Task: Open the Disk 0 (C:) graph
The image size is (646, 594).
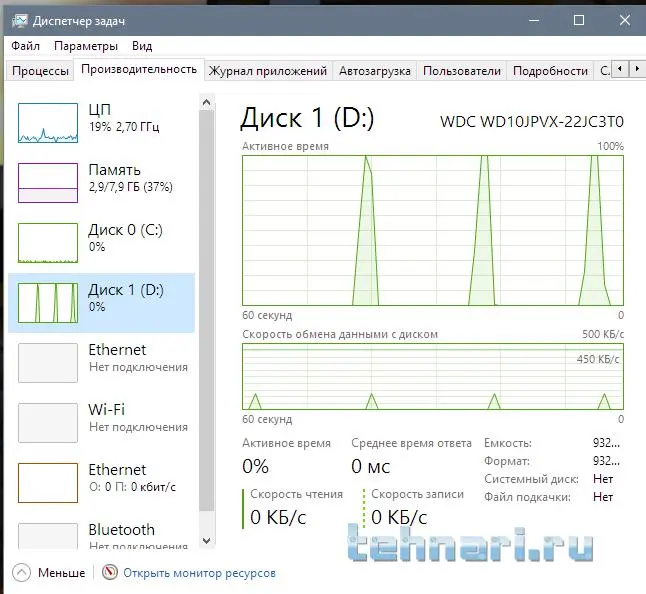Action: [48, 243]
